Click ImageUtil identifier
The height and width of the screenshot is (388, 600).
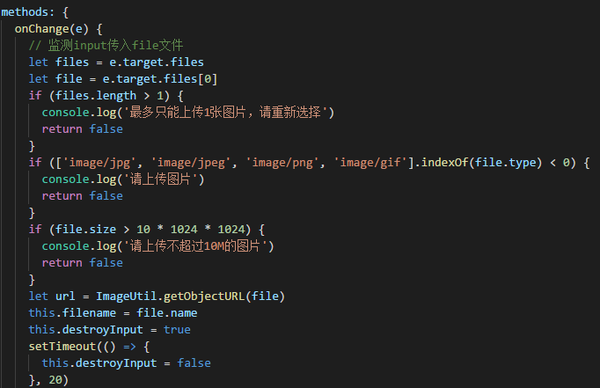pos(126,296)
